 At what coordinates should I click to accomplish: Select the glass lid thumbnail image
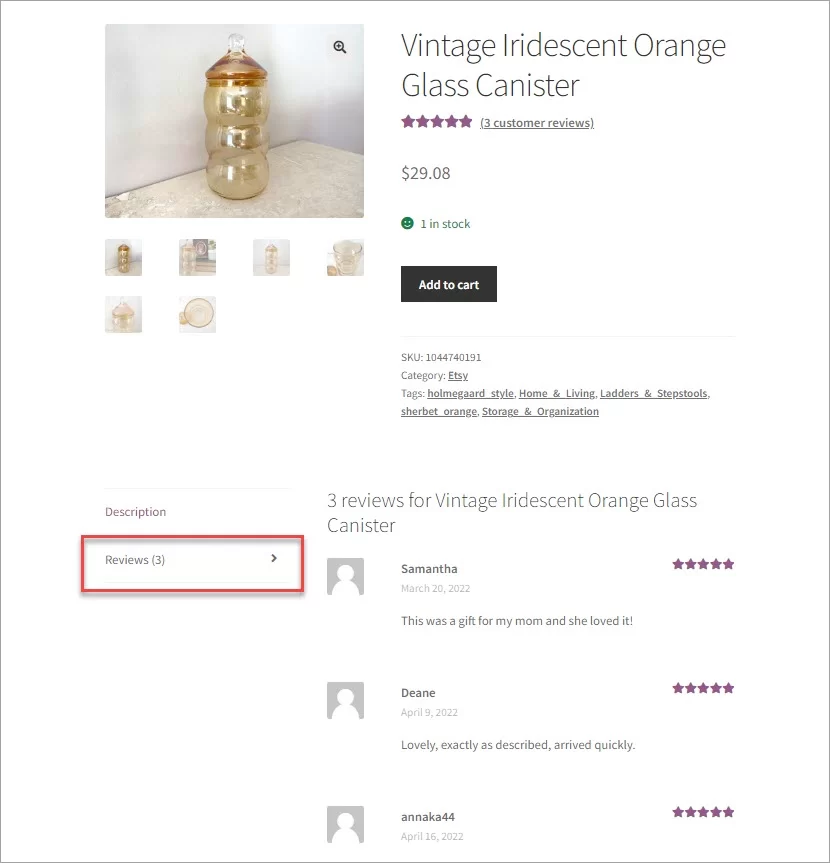(x=197, y=314)
